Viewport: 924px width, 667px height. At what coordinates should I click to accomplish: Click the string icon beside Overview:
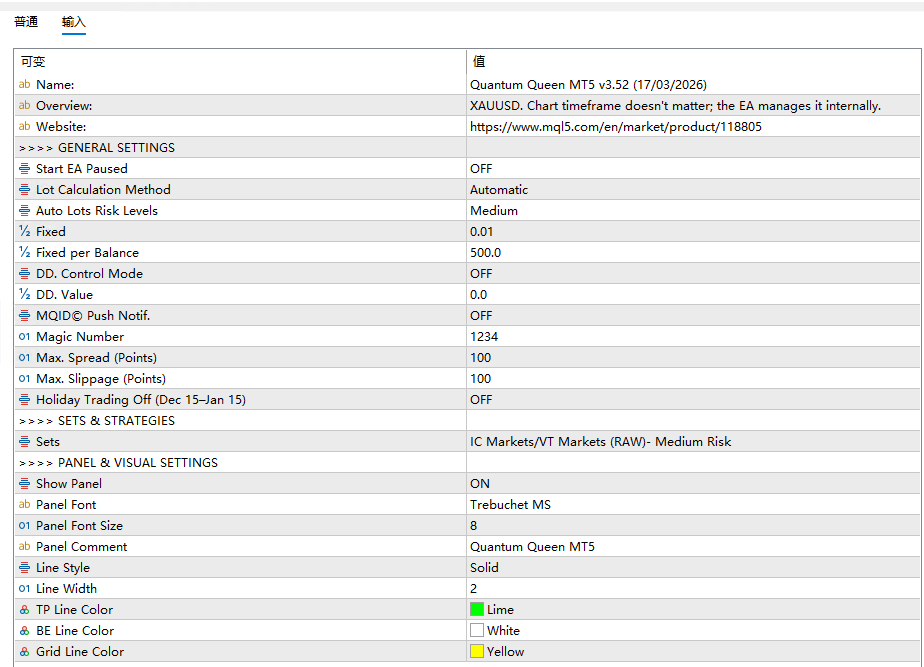[x=24, y=105]
